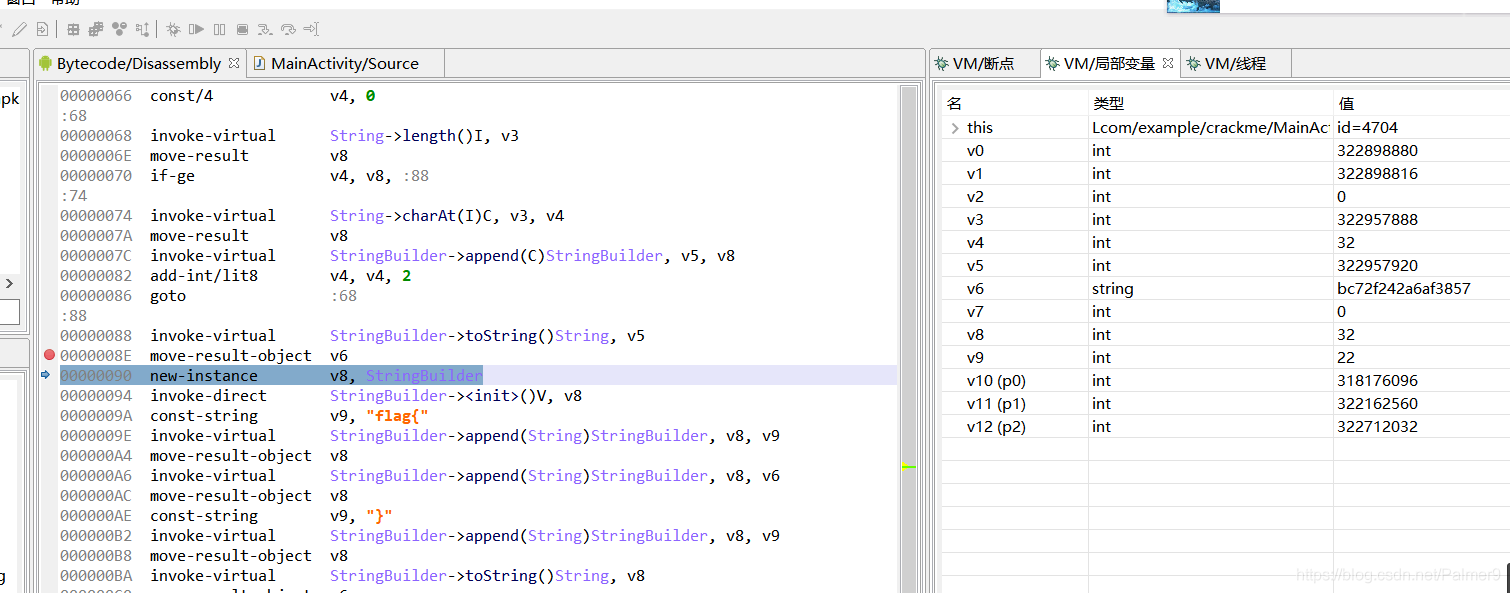1510x593 pixels.
Task: Click the bug icon on VM/线程 tab
Action: 1193,63
